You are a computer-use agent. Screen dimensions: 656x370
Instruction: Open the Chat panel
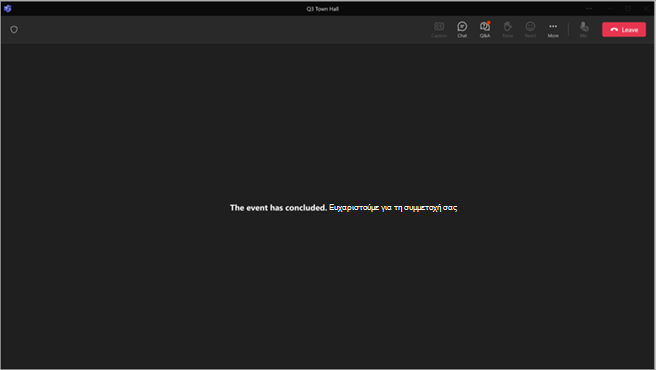coord(462,30)
